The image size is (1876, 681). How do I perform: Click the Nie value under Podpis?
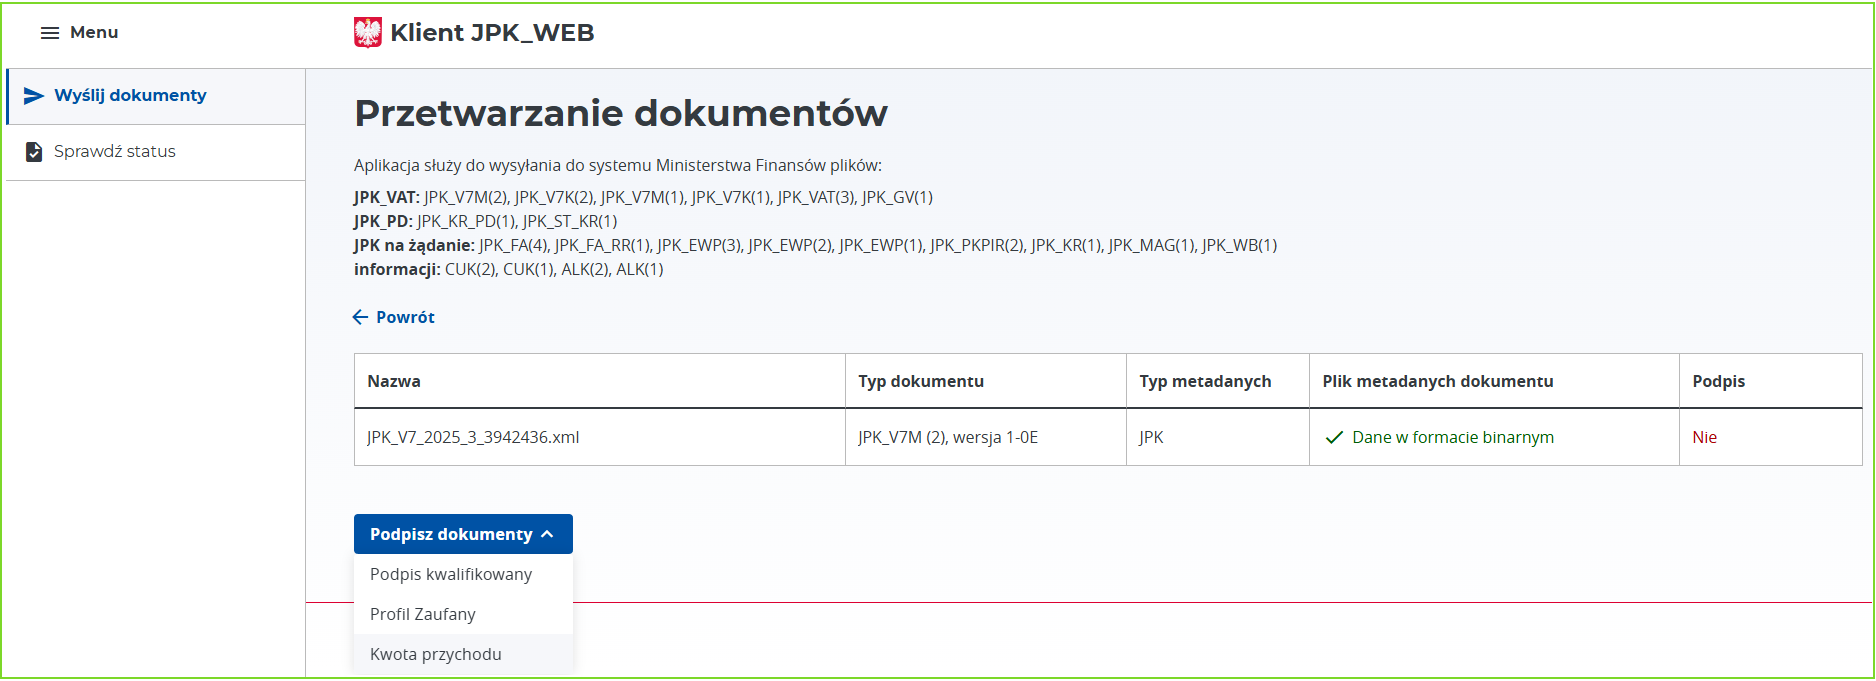click(1704, 437)
